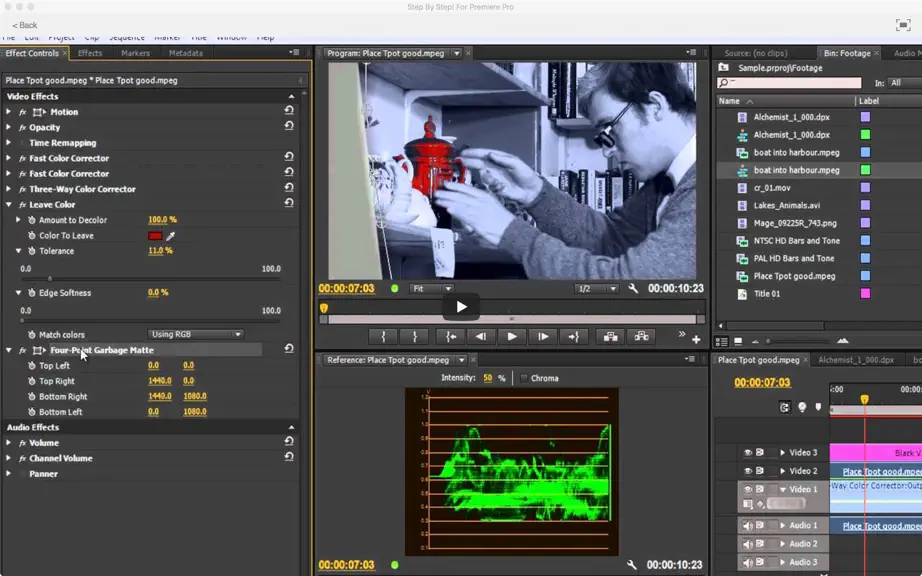Click in the Footage bin search field

pos(789,83)
